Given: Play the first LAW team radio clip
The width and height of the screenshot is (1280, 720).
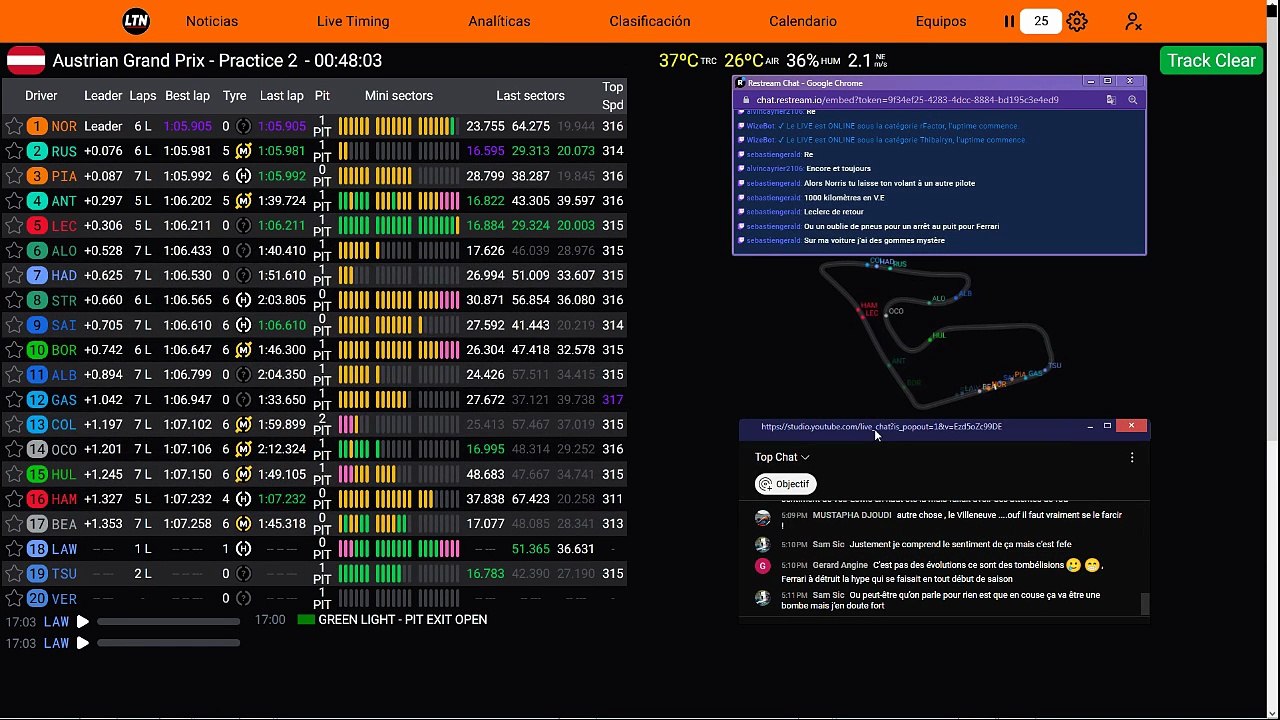Looking at the screenshot, I should [83, 622].
